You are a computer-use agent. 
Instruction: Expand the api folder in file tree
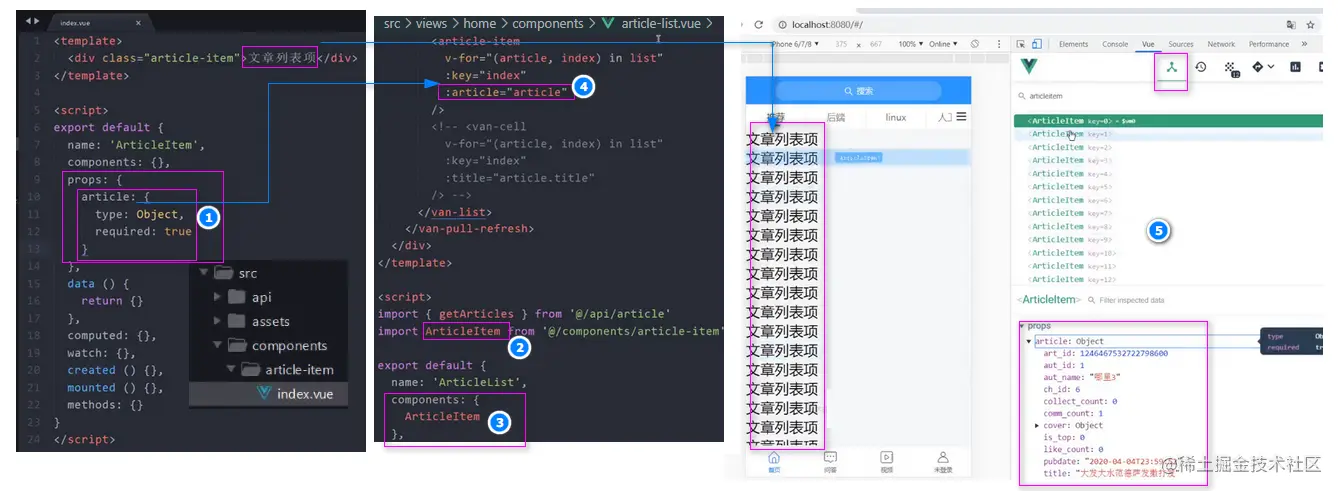click(218, 297)
